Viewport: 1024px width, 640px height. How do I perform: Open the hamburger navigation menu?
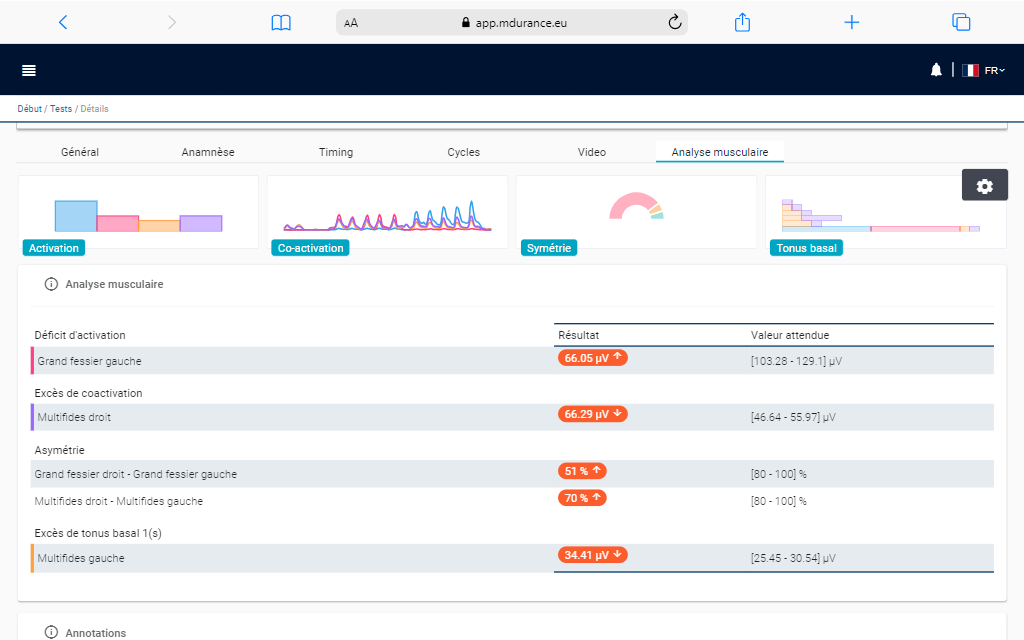click(x=29, y=70)
